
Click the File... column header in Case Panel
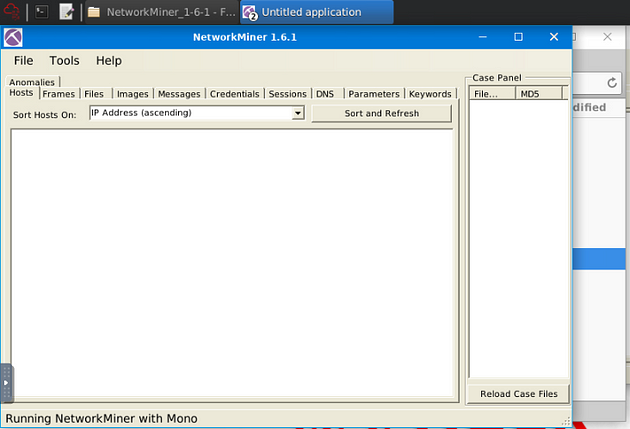[492, 94]
